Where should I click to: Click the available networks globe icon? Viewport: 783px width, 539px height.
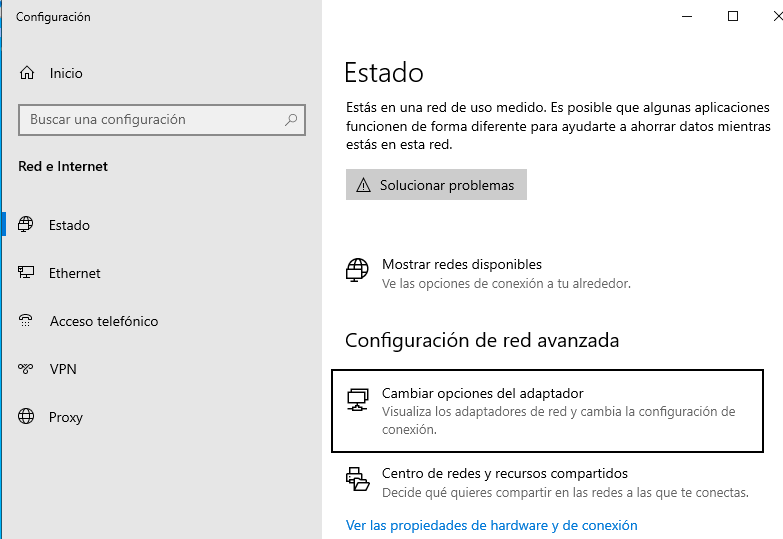click(357, 270)
